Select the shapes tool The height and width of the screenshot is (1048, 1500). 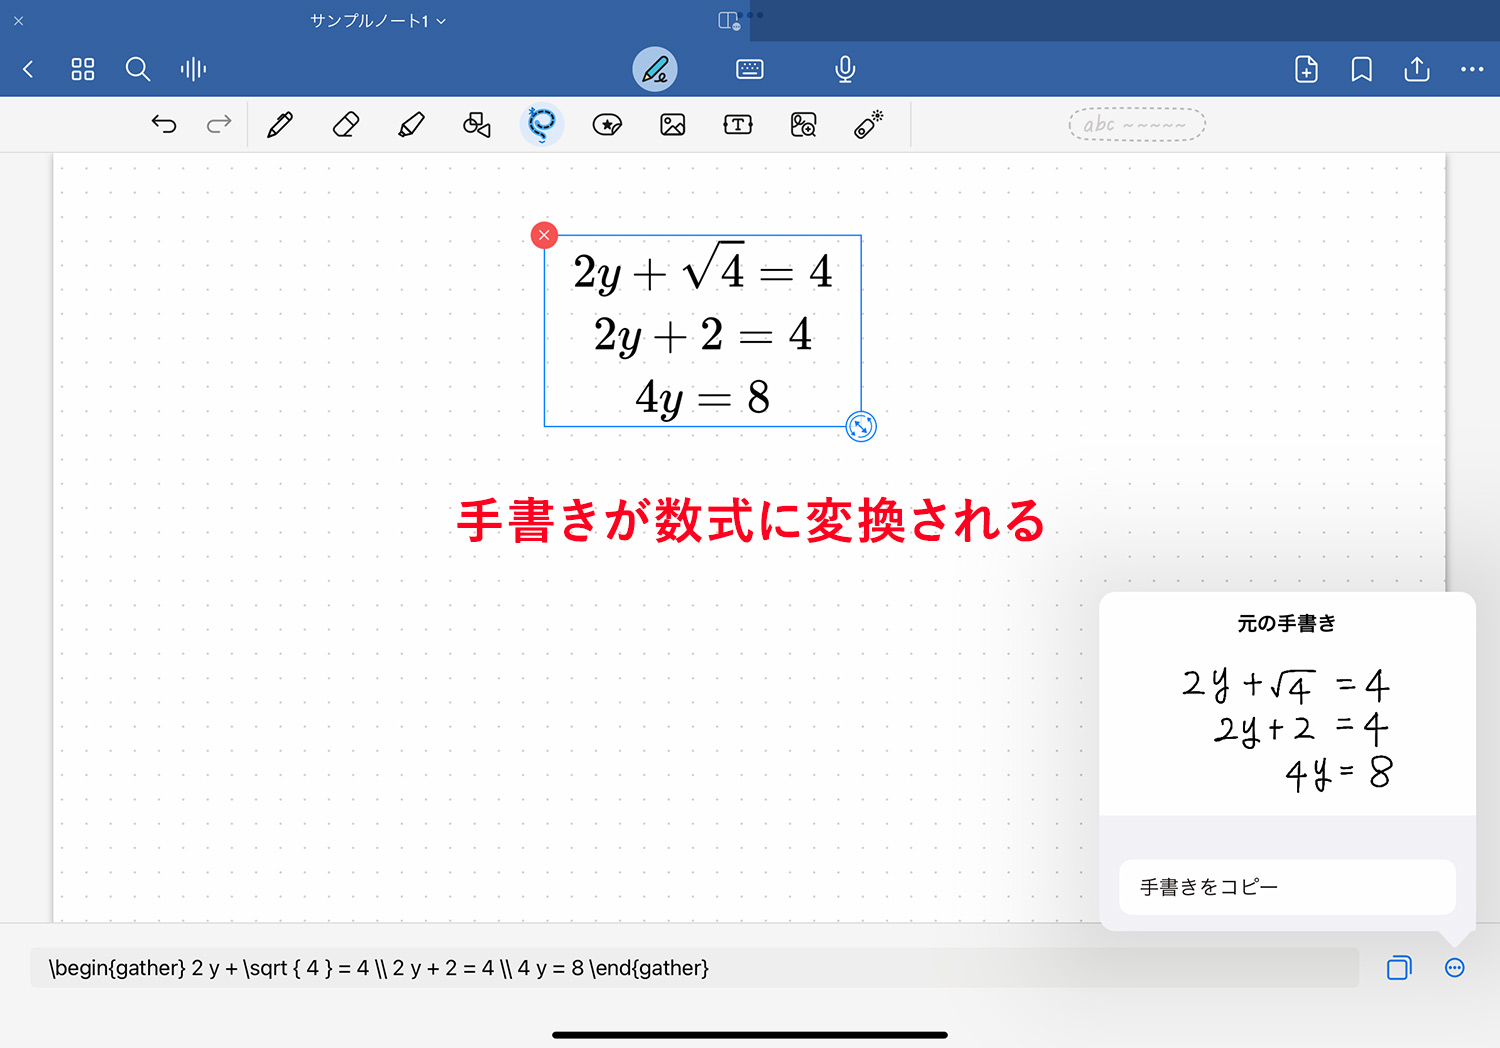coord(477,124)
